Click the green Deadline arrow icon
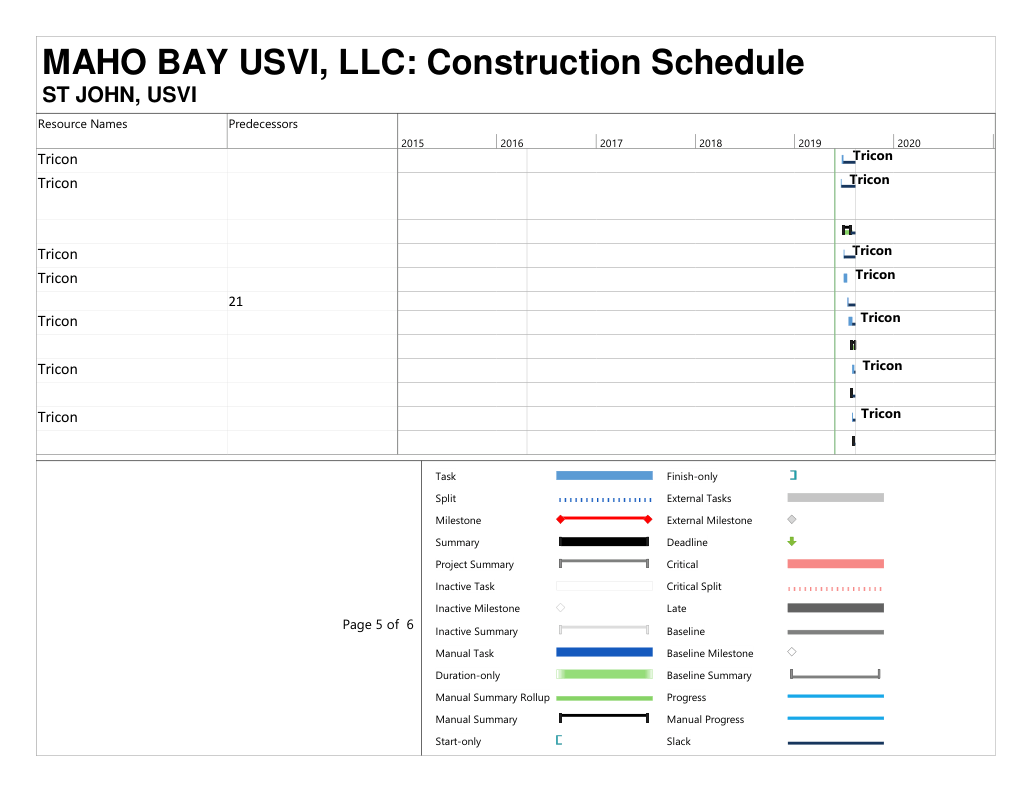 pos(792,542)
